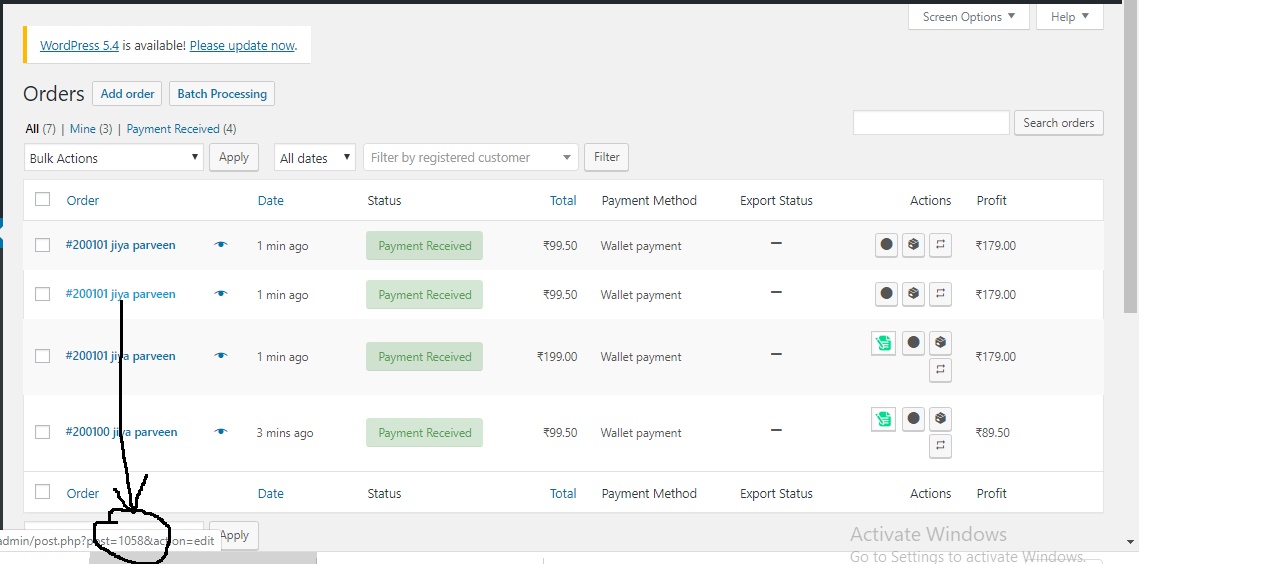Open Filter by registered customer dropdown
This screenshot has height=564, width=1280.
[x=471, y=158]
